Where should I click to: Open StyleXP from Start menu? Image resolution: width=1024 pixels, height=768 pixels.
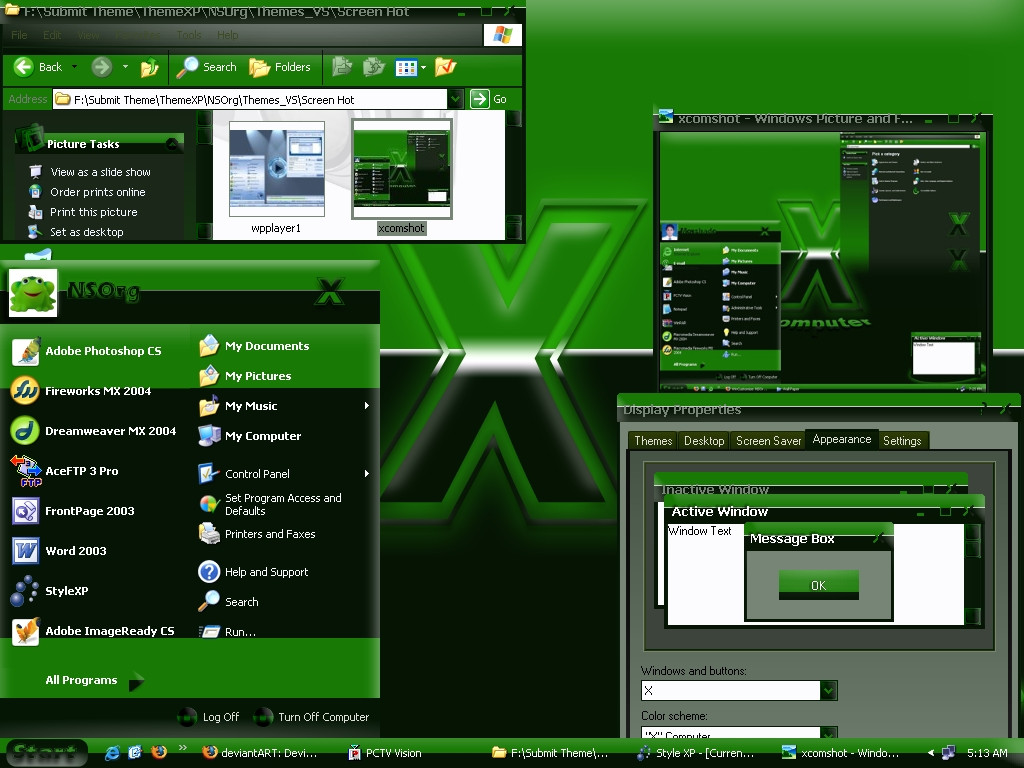tap(50, 590)
